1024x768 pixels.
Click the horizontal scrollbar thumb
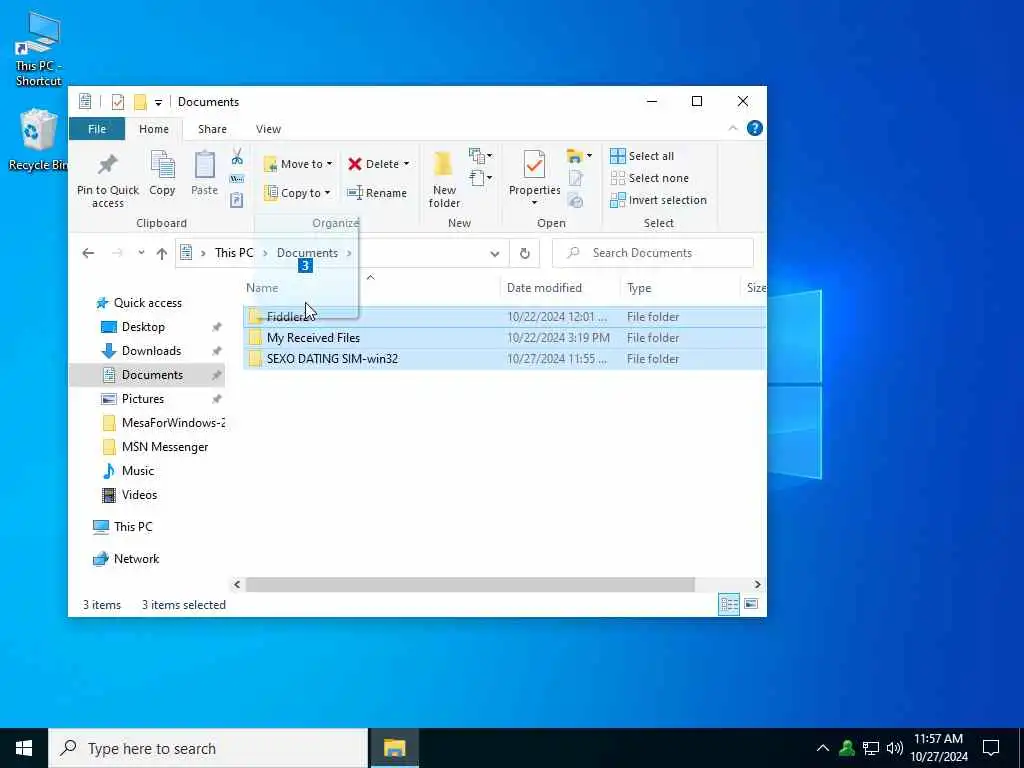point(470,584)
